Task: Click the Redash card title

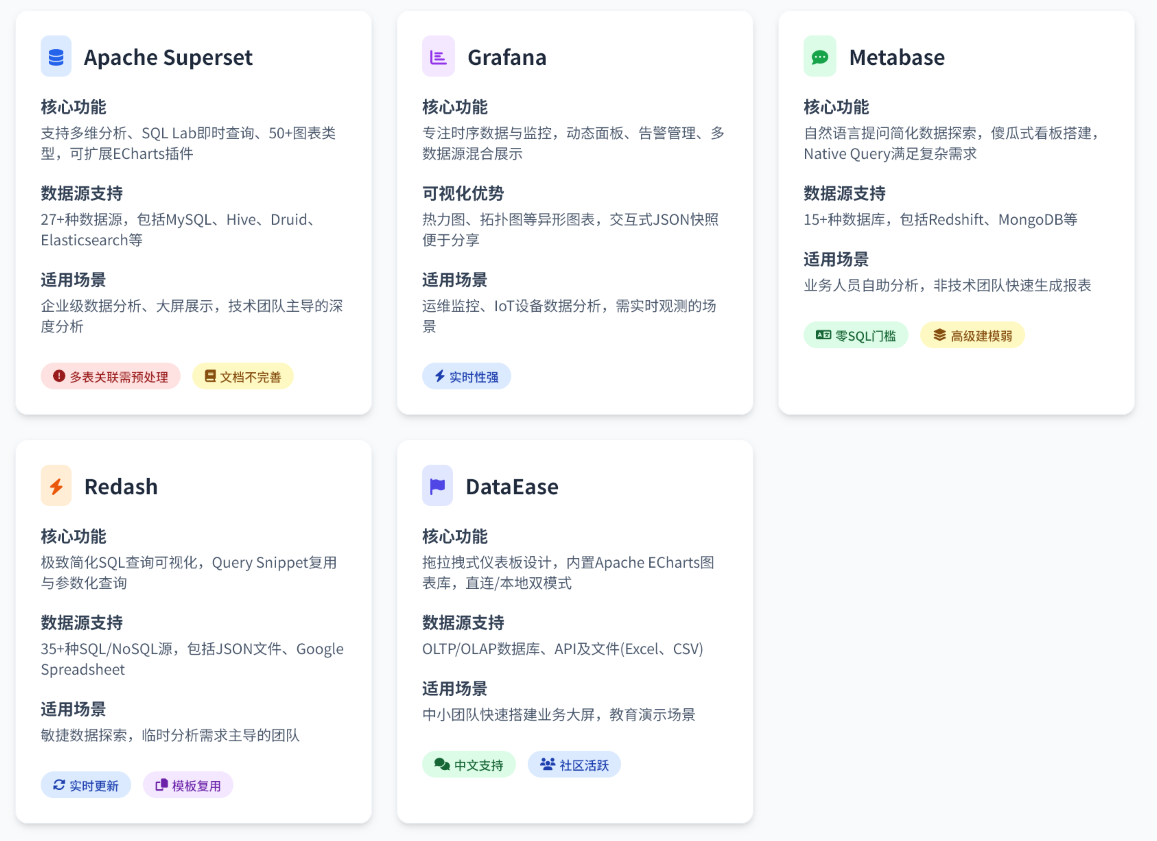Action: point(121,486)
